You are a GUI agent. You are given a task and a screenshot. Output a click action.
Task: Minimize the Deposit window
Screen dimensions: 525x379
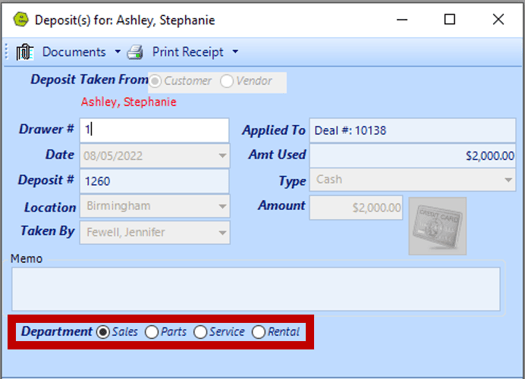tap(402, 19)
